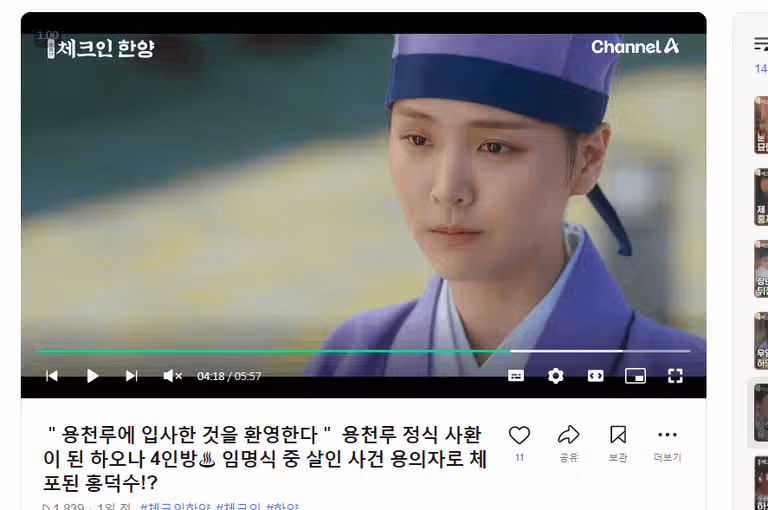Click the #체크인한양 hashtag link
The width and height of the screenshot is (768, 510).
point(175,506)
